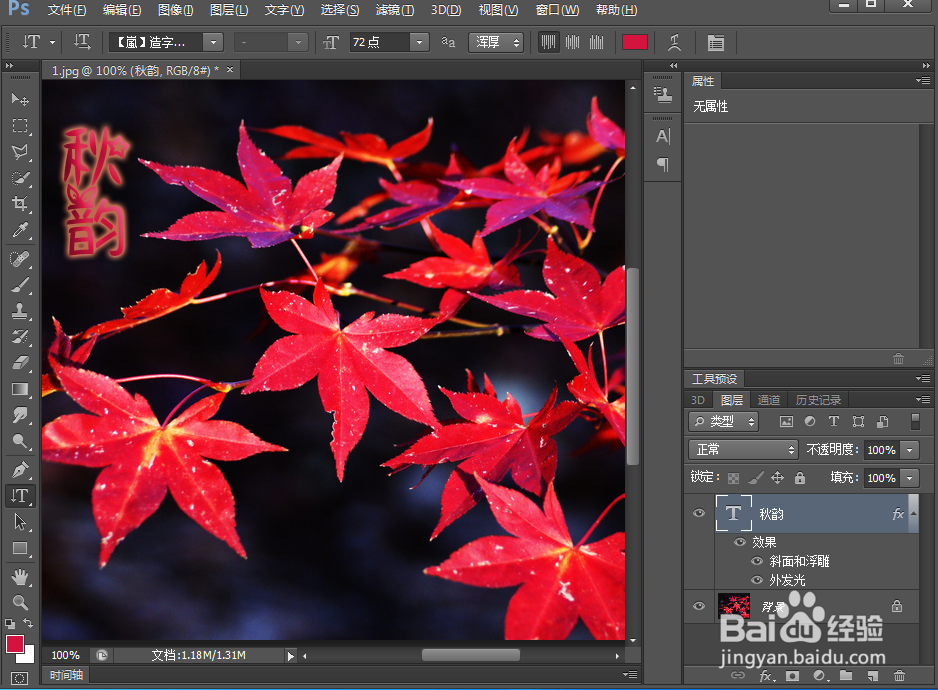The image size is (938, 690).
Task: Select the Pen tool
Action: click(x=20, y=470)
